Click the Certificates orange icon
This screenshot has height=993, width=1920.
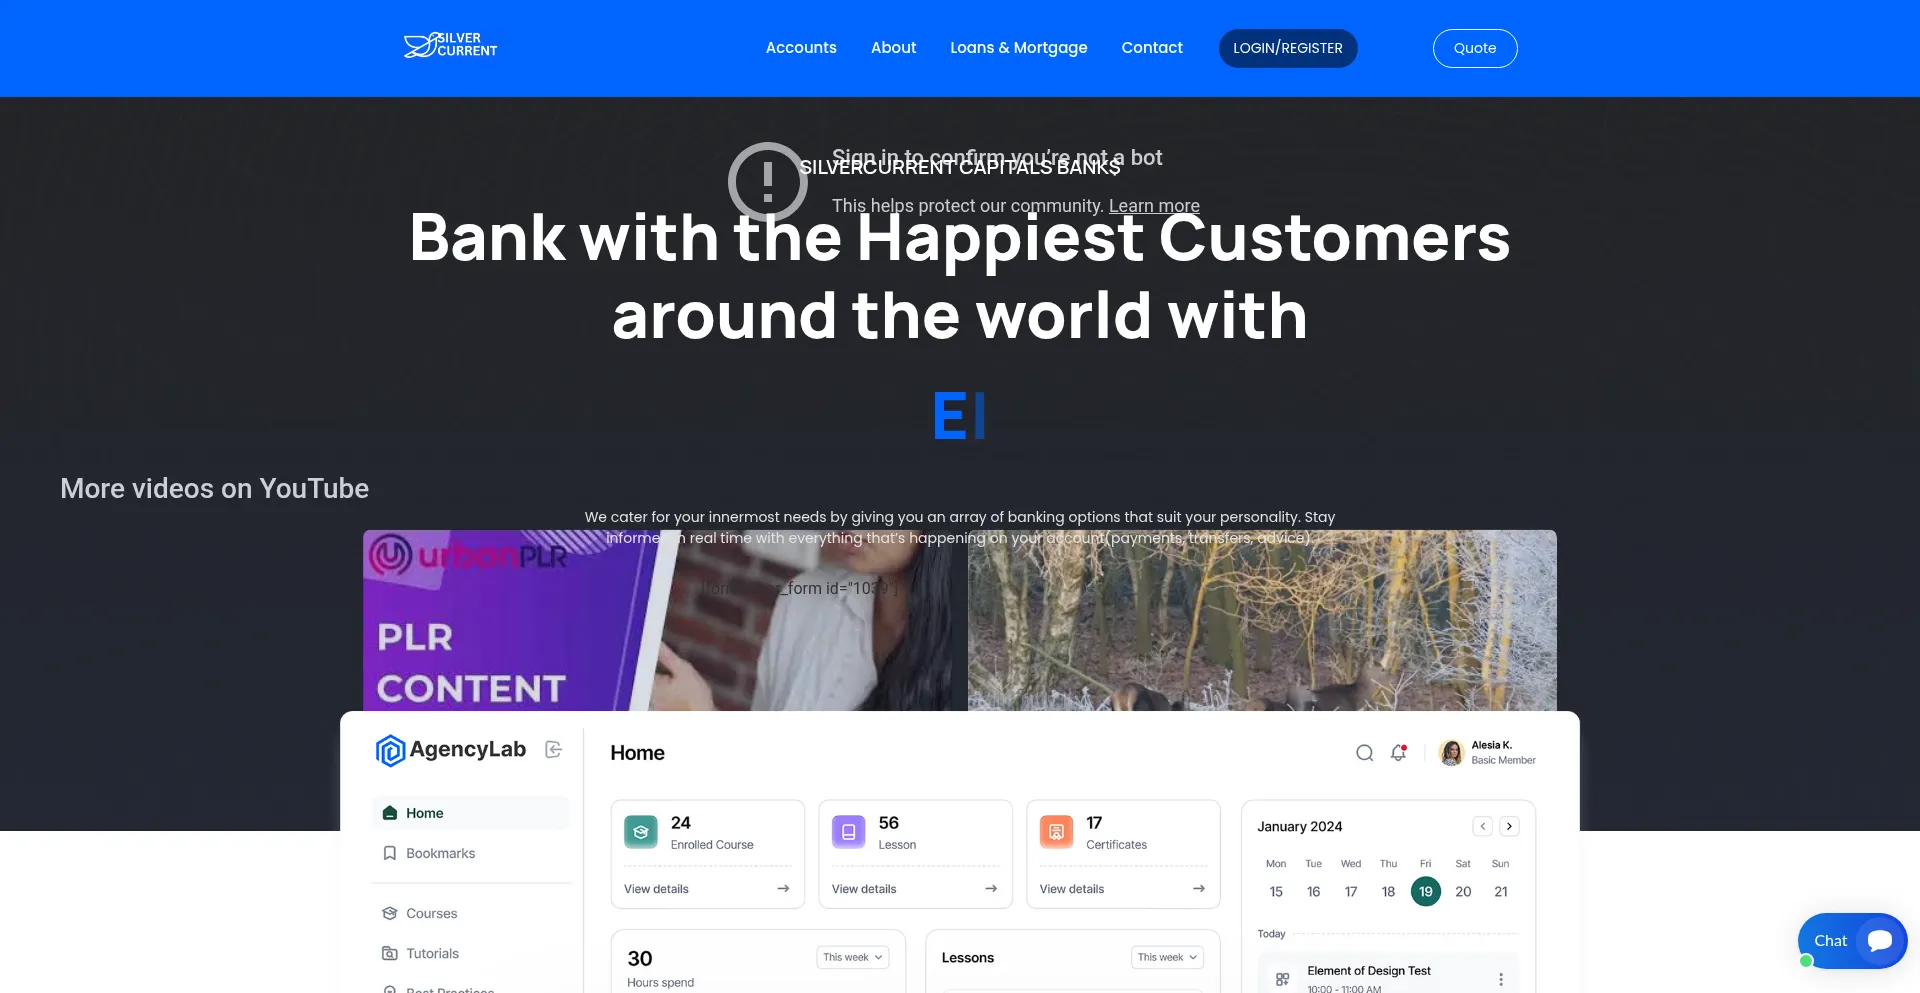pos(1056,832)
